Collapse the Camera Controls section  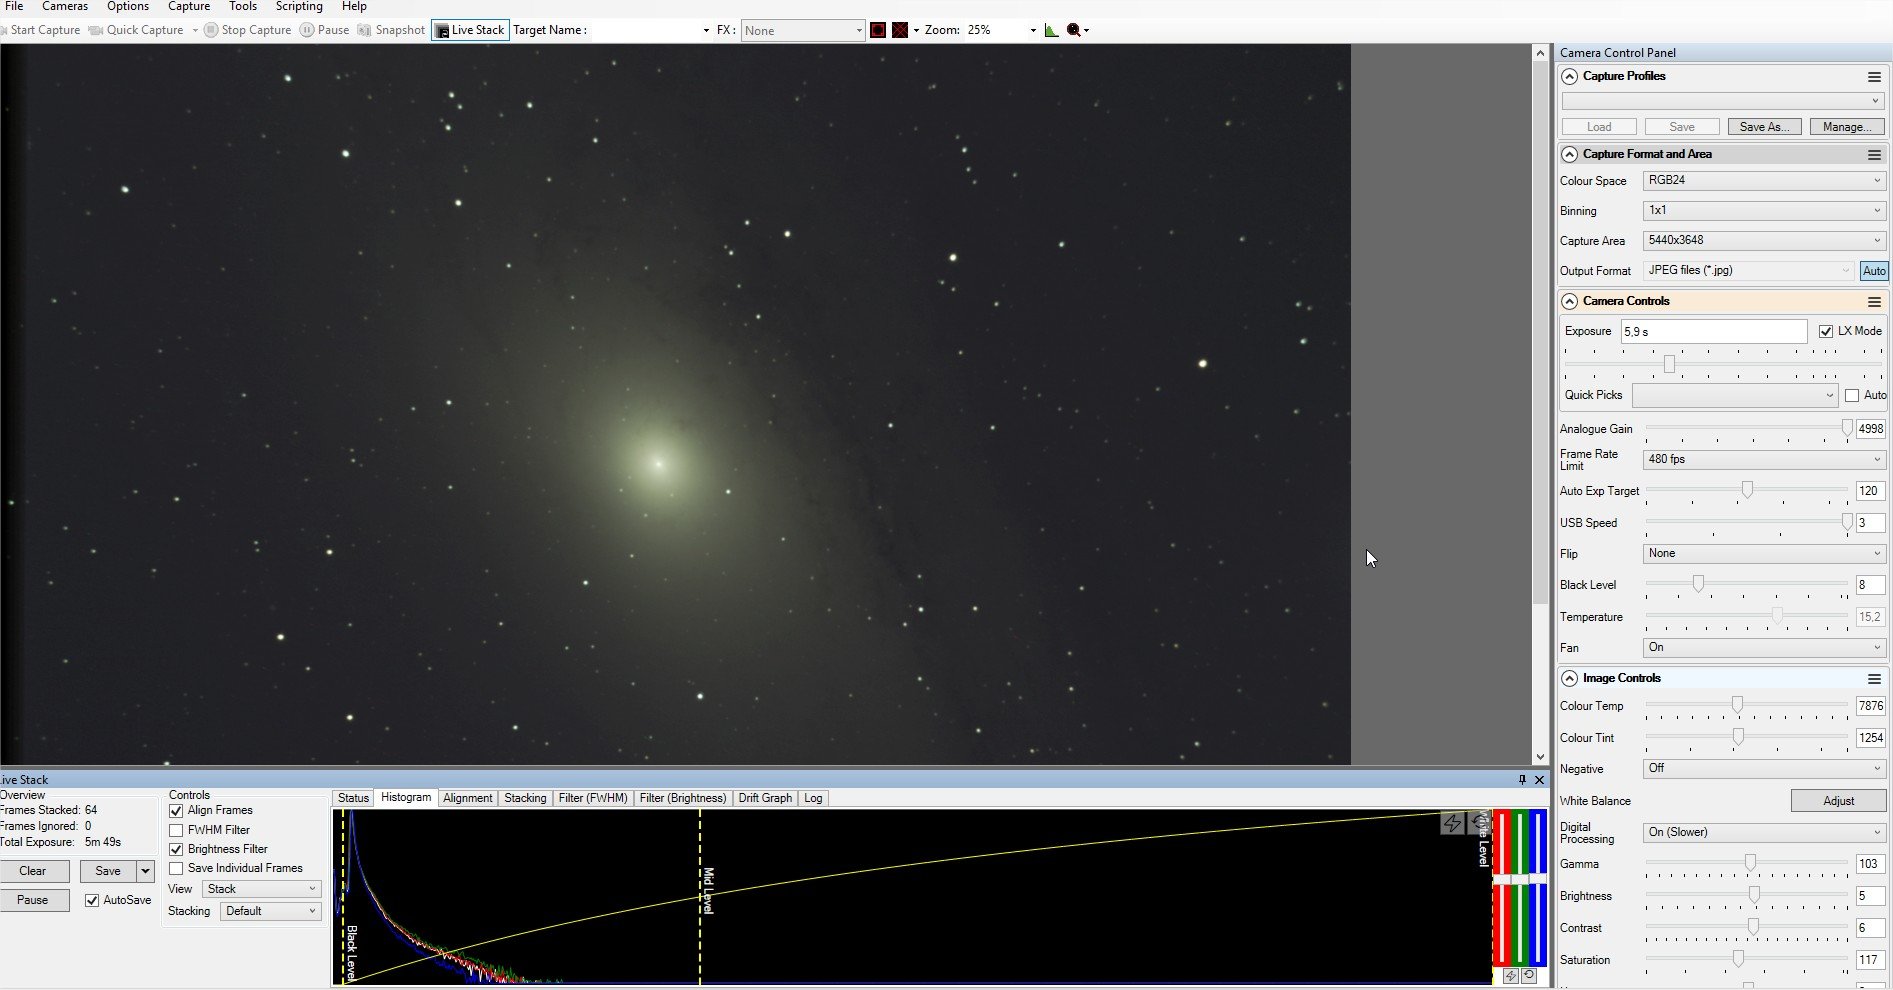click(1569, 302)
